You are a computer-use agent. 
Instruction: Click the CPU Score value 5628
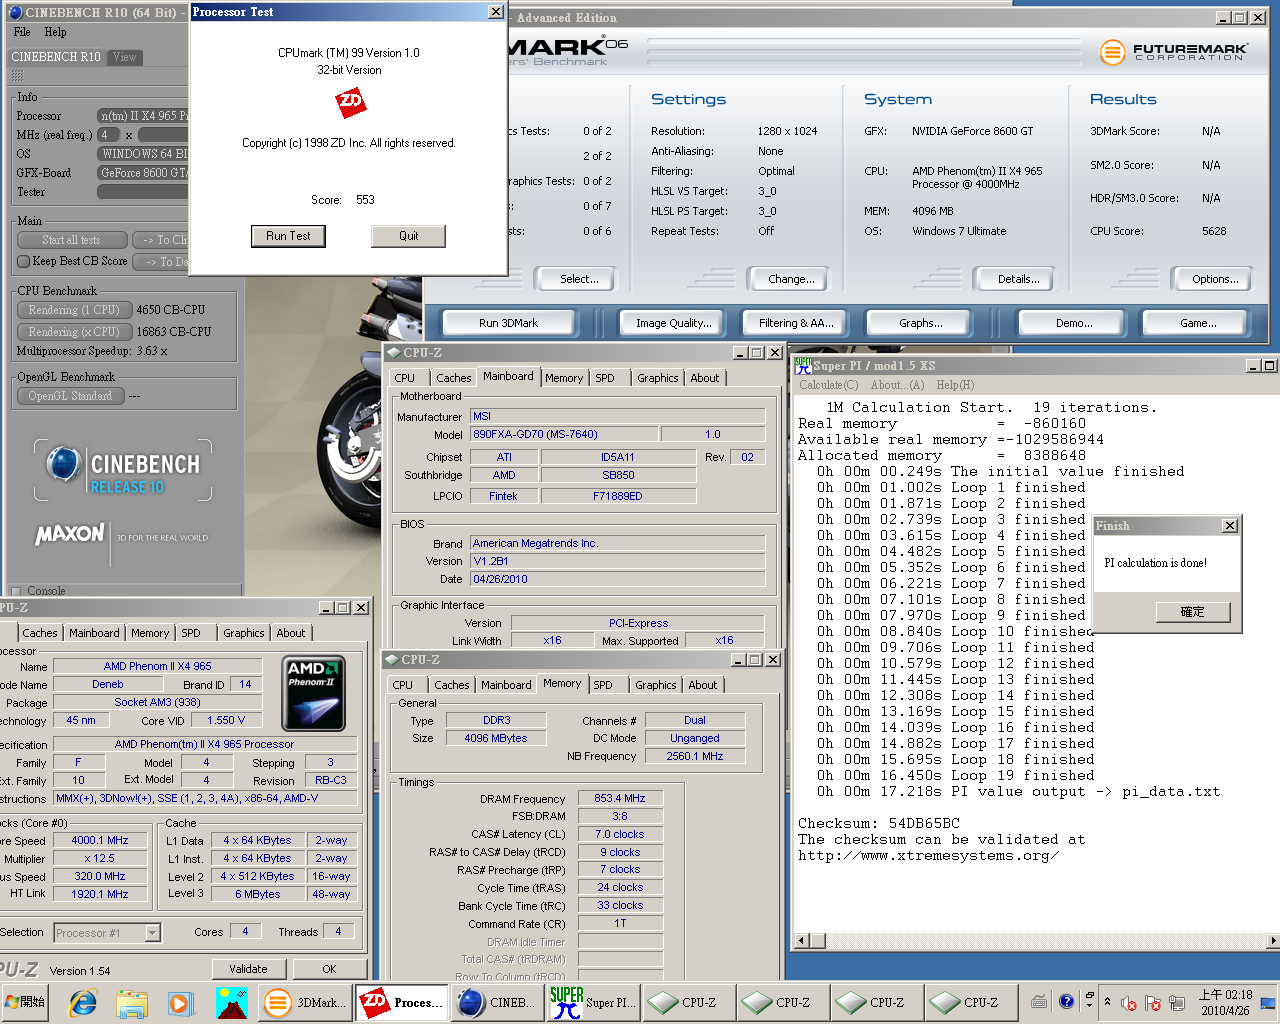(x=1214, y=231)
